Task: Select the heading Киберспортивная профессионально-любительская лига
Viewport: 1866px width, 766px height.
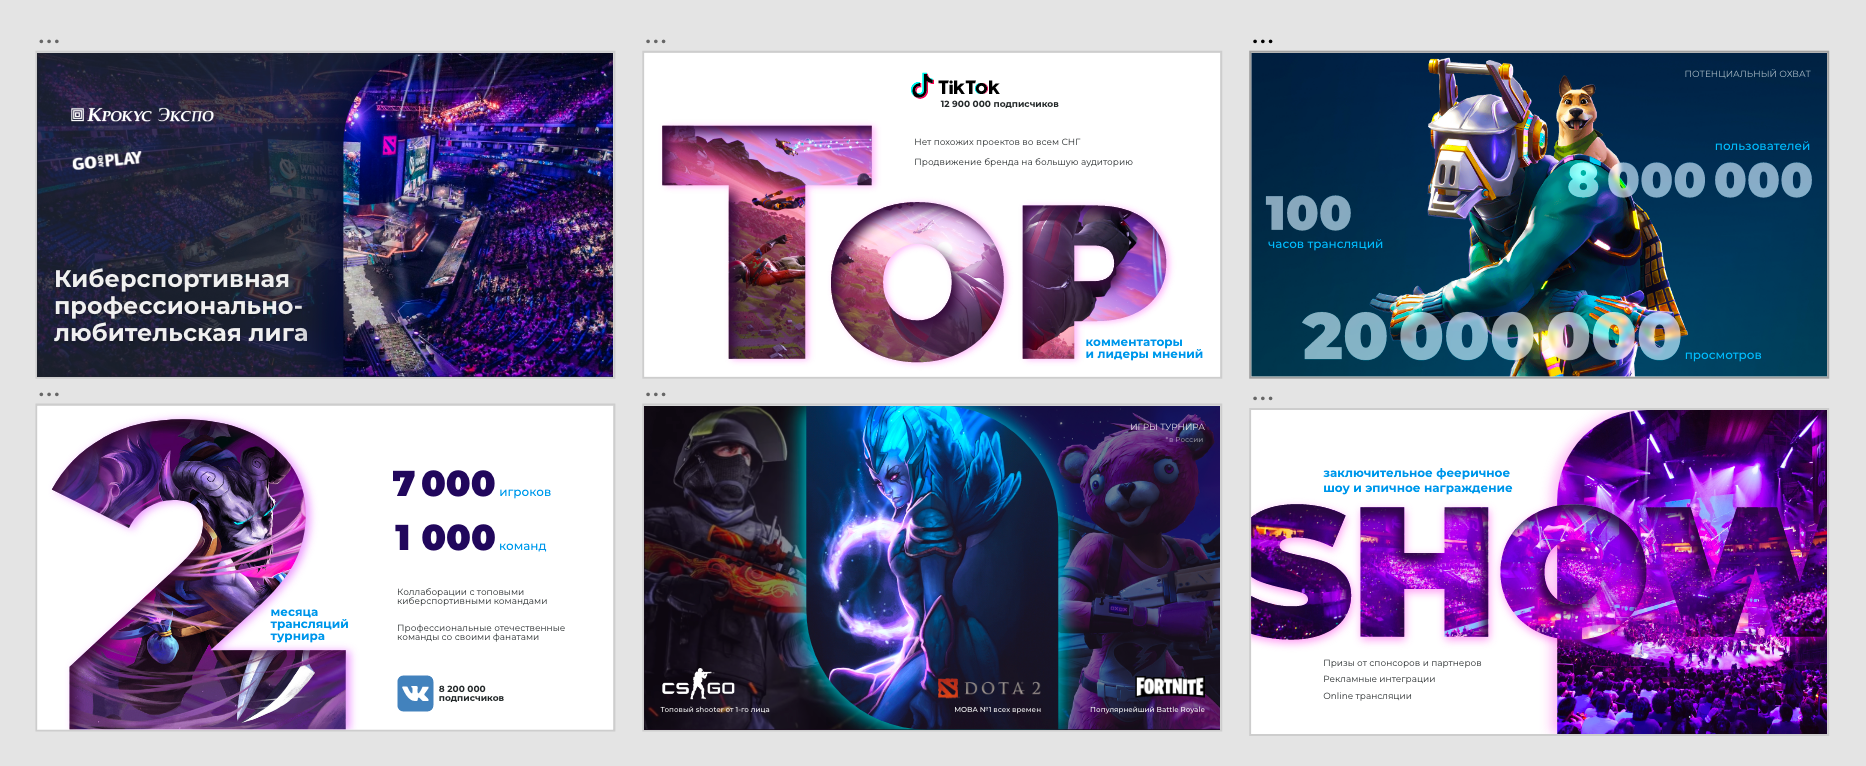Action: click(181, 306)
